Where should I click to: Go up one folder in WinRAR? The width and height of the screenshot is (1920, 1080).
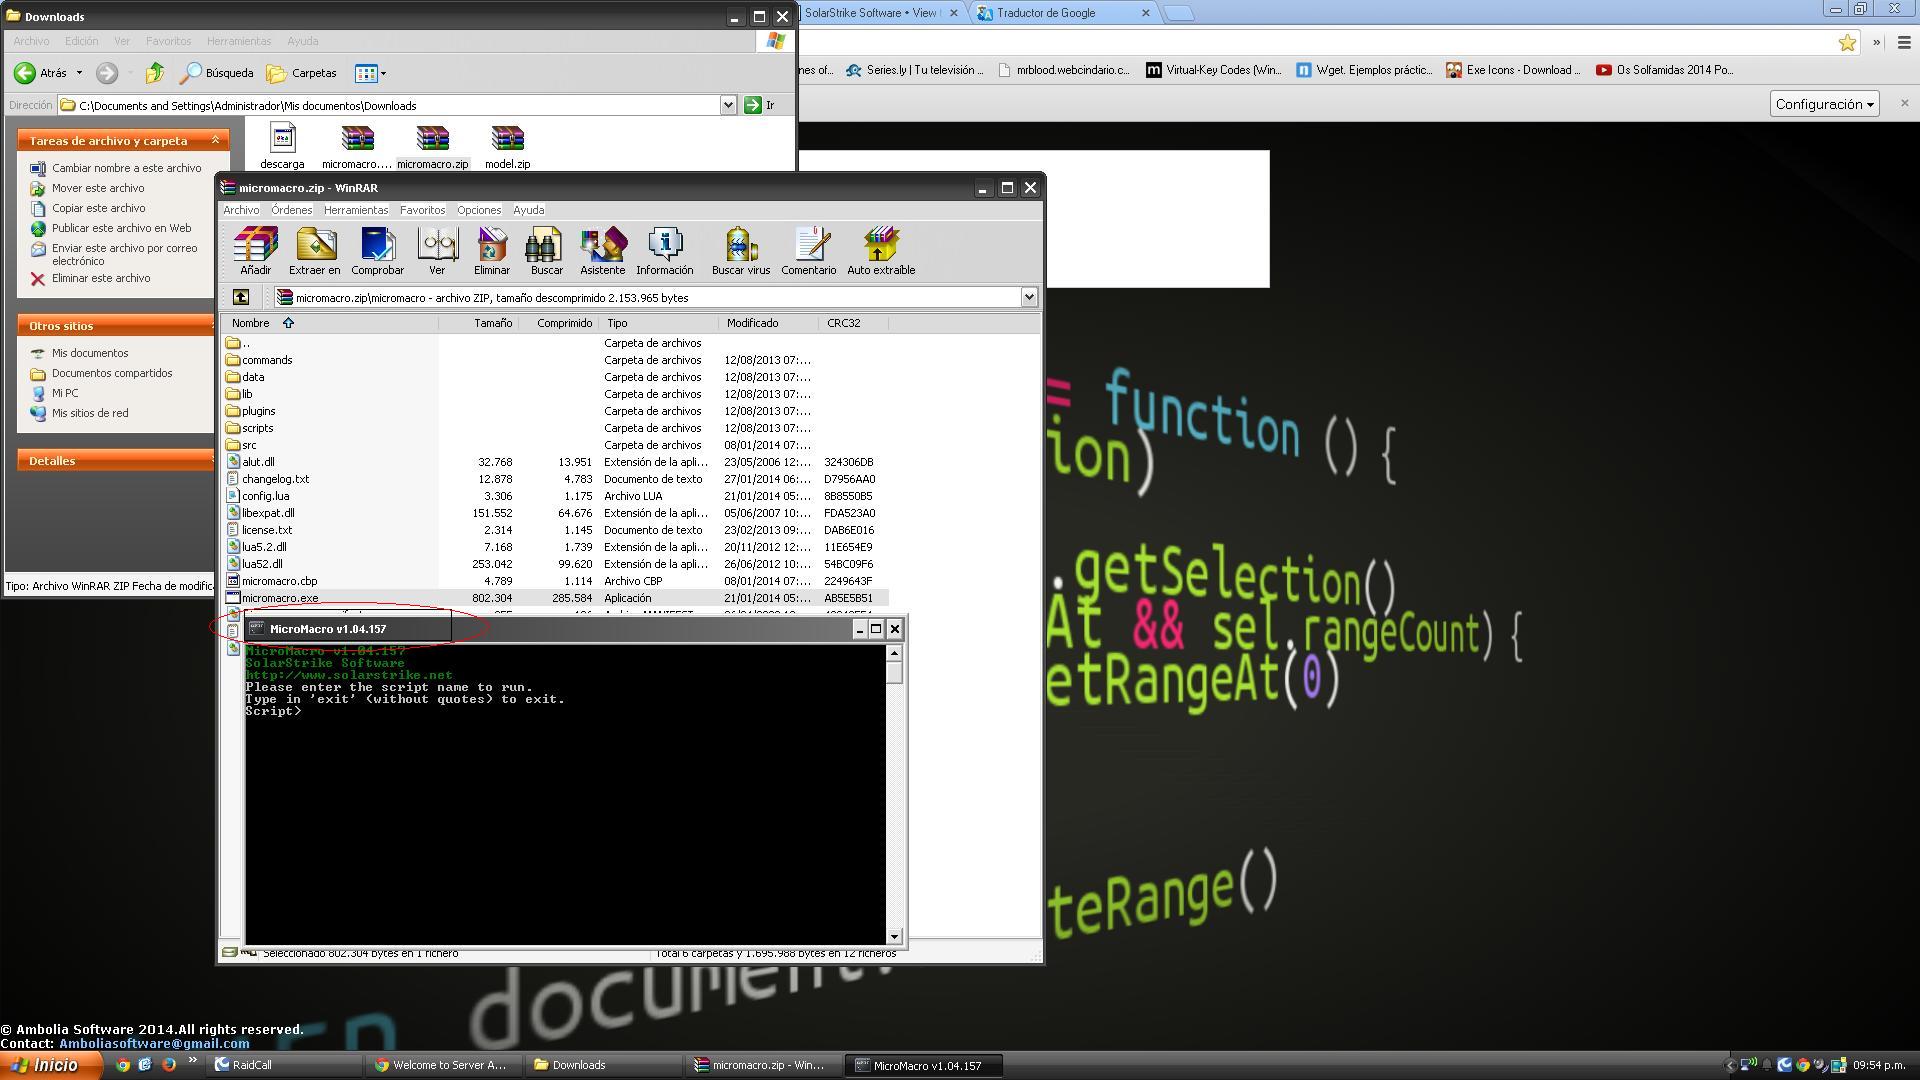coord(241,297)
